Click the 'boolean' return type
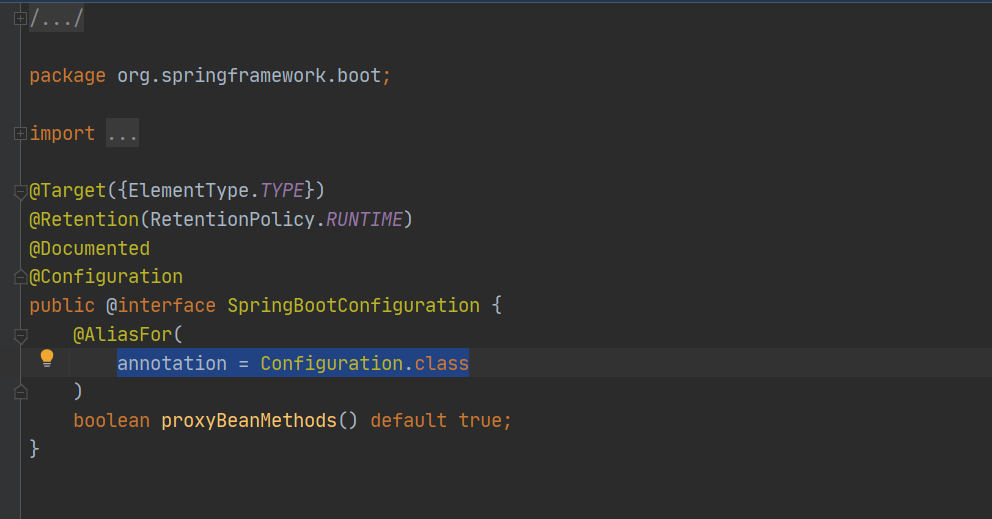 click(111, 421)
